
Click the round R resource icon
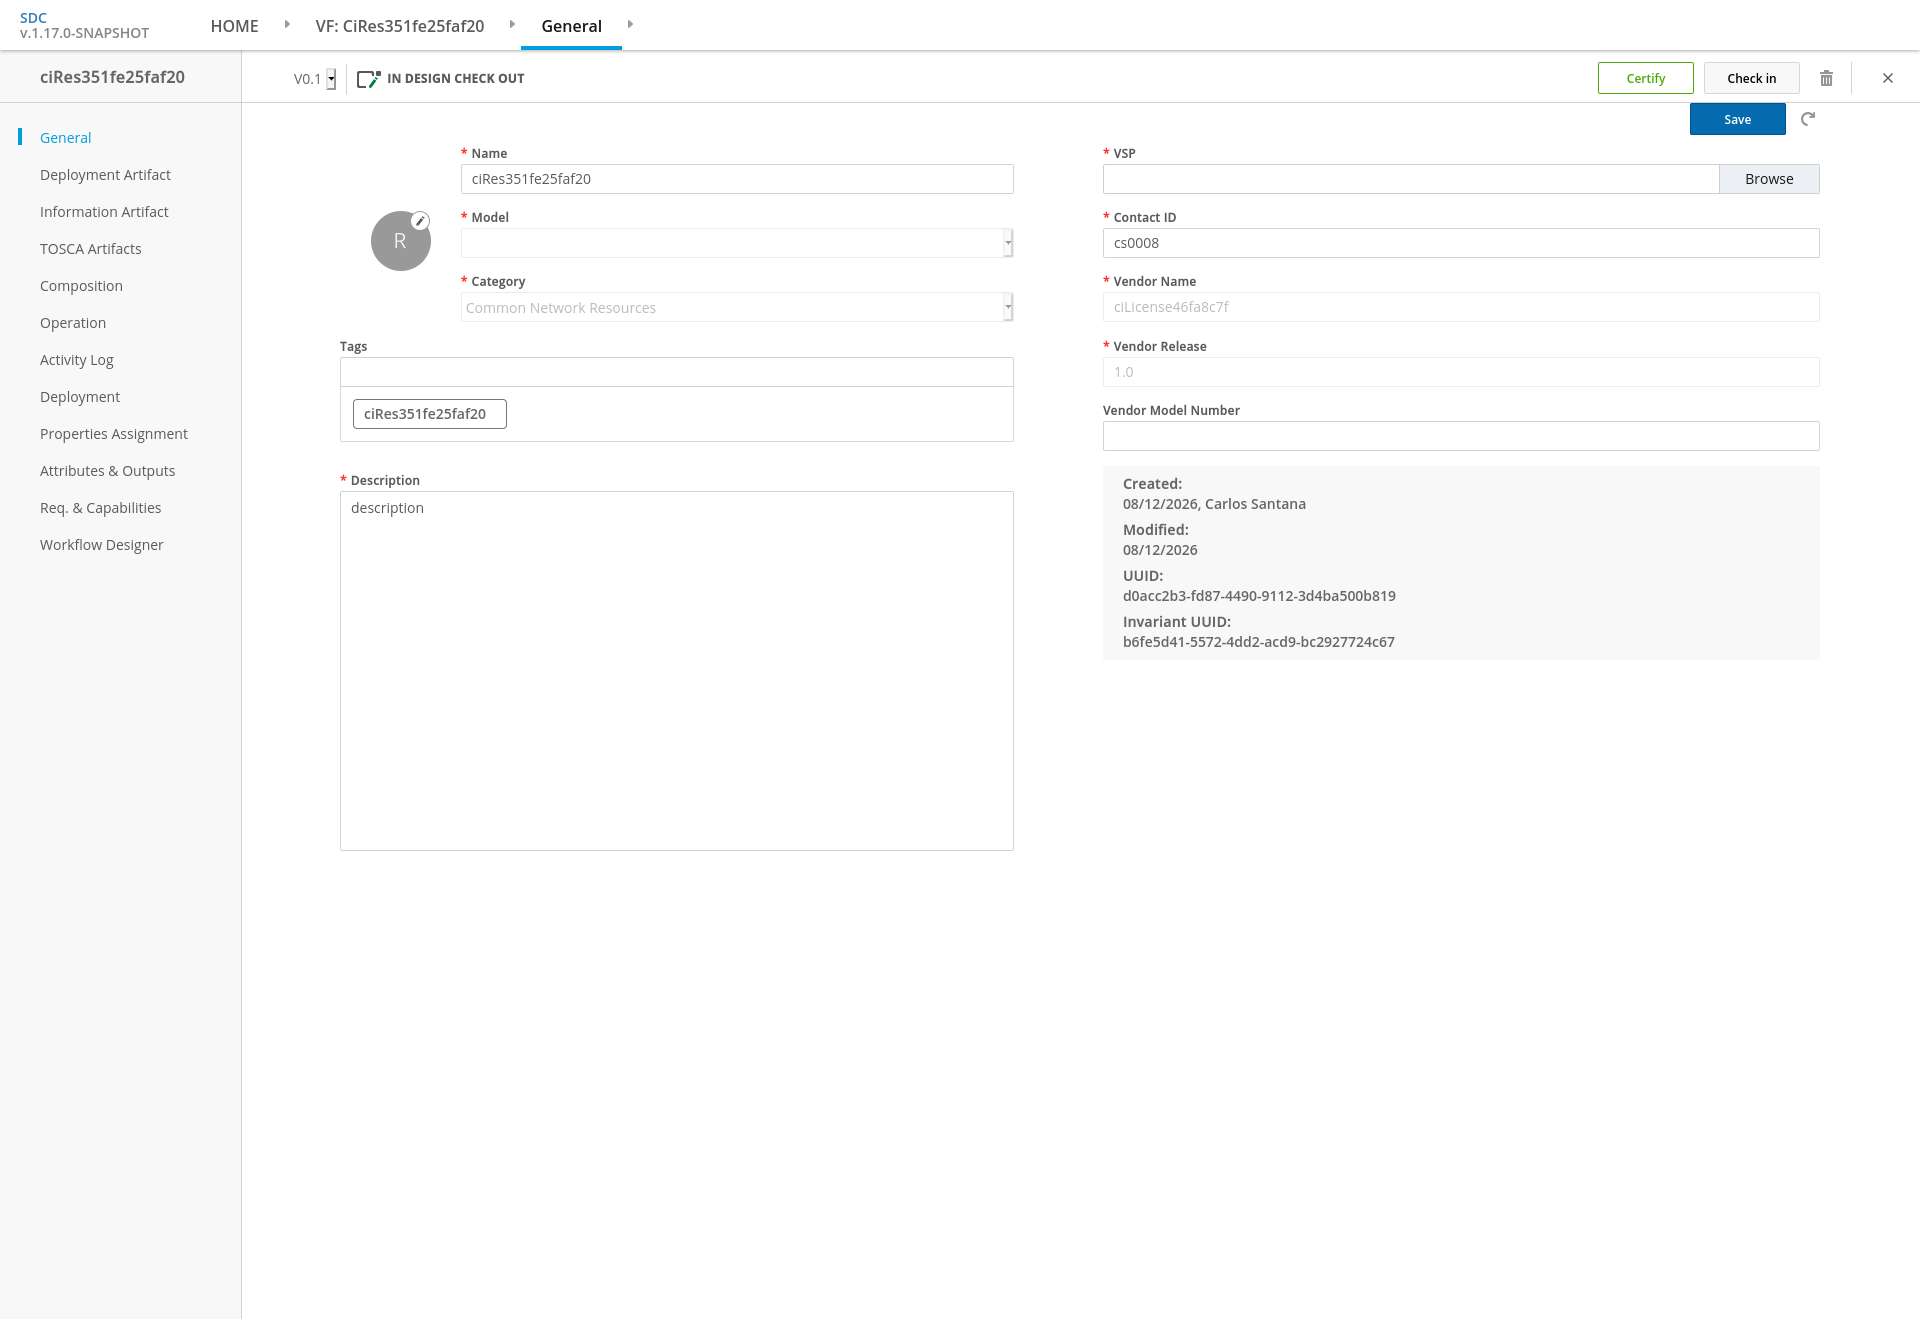(x=400, y=241)
